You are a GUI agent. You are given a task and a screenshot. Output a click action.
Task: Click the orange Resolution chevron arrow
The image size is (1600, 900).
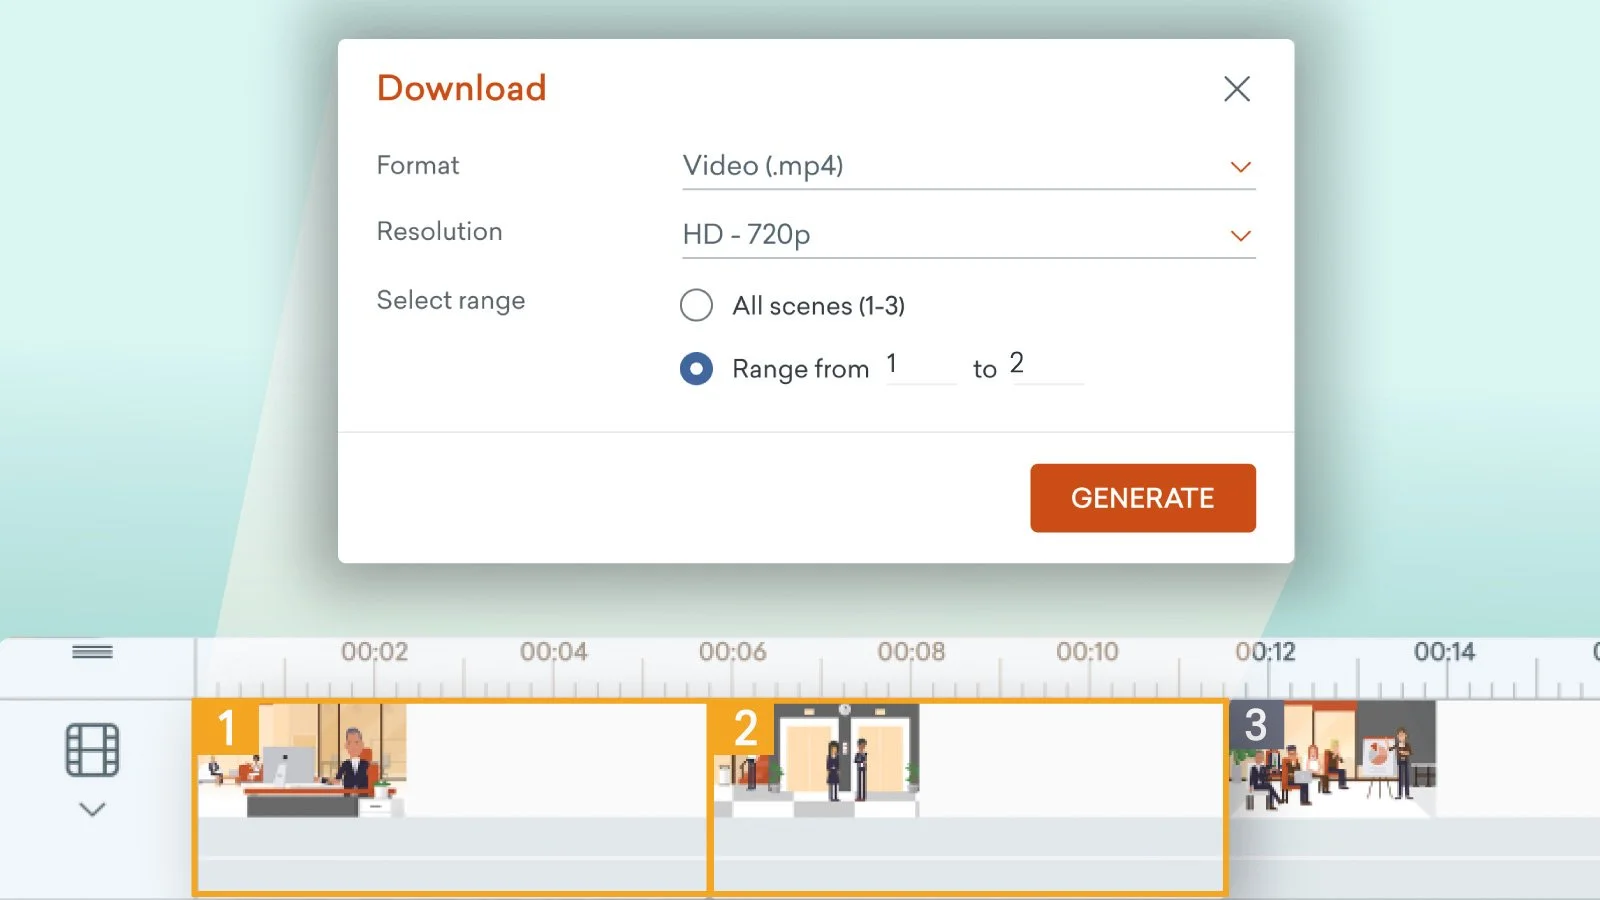(1240, 236)
